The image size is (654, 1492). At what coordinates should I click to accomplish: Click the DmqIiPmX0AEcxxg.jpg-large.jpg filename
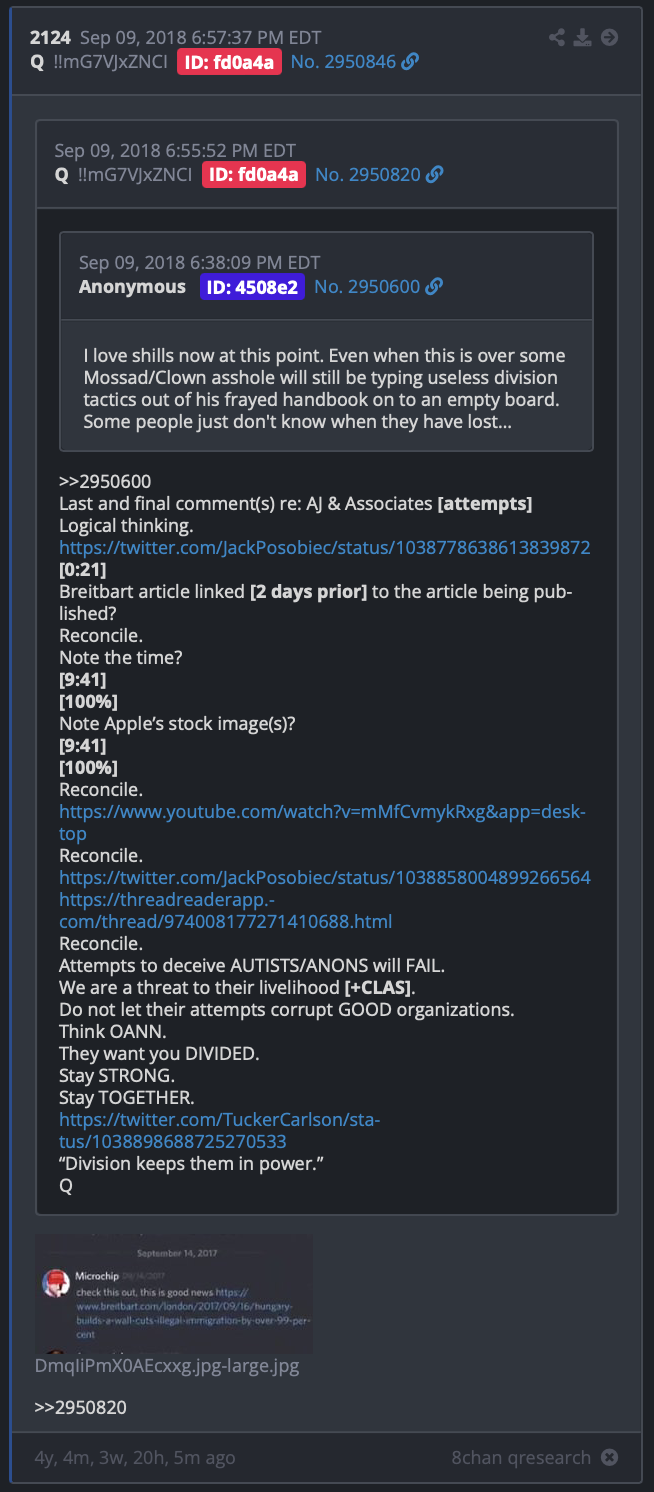(167, 1365)
